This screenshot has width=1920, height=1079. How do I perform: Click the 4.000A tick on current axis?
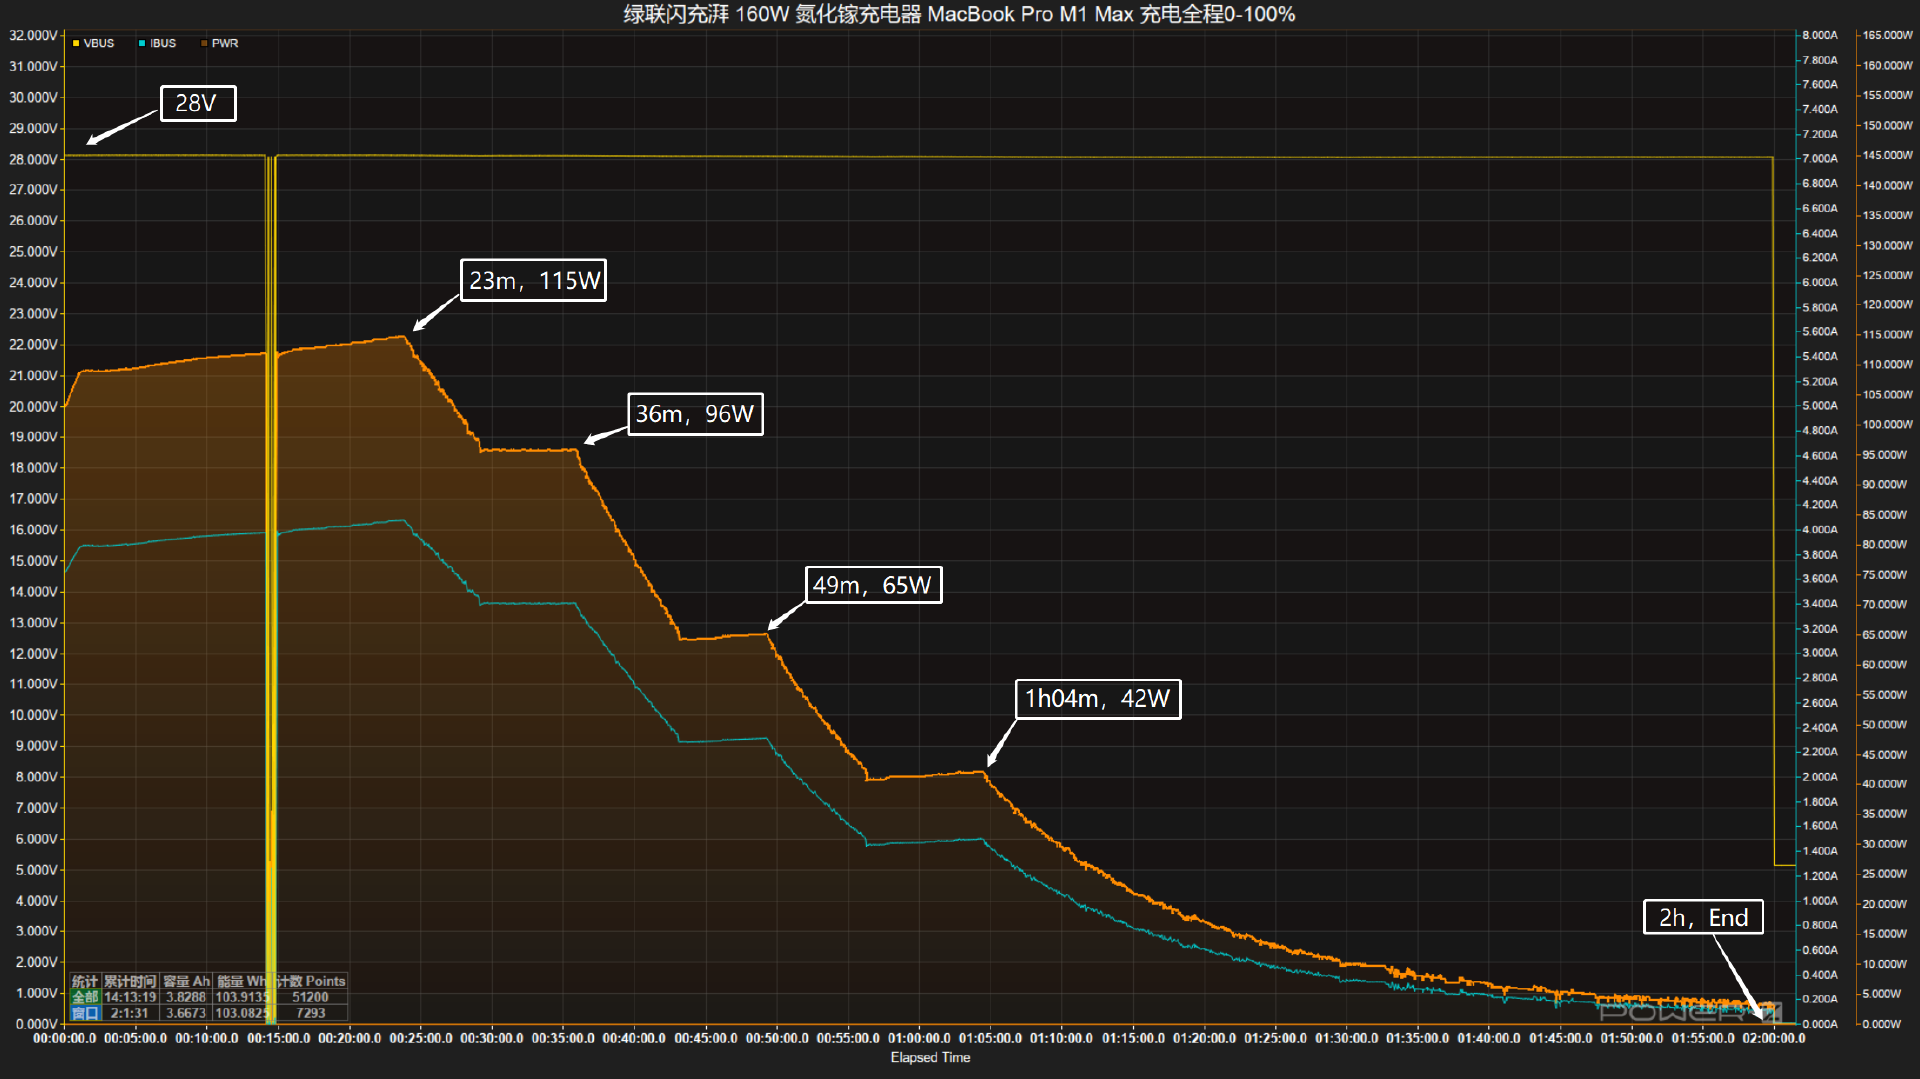coord(1820,529)
